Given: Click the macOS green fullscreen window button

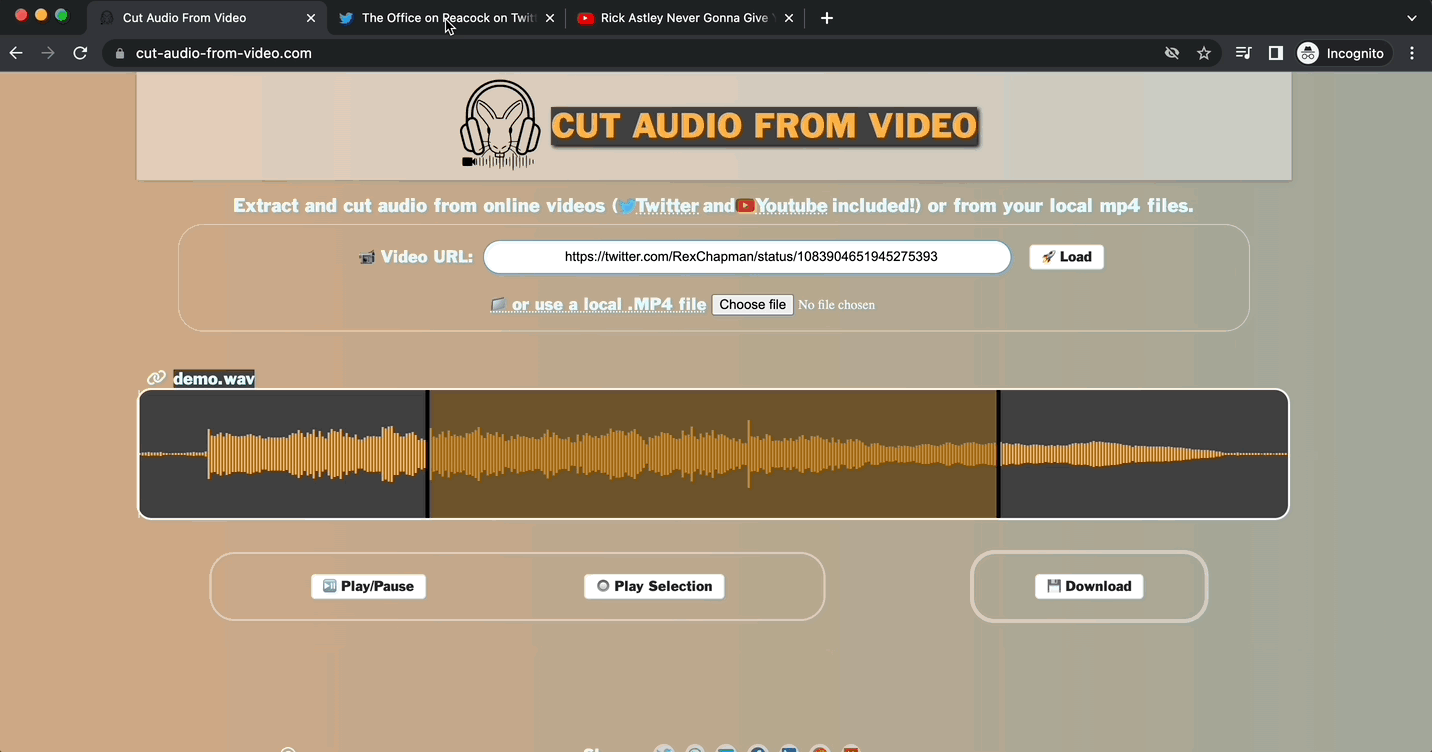Looking at the screenshot, I should (x=61, y=15).
